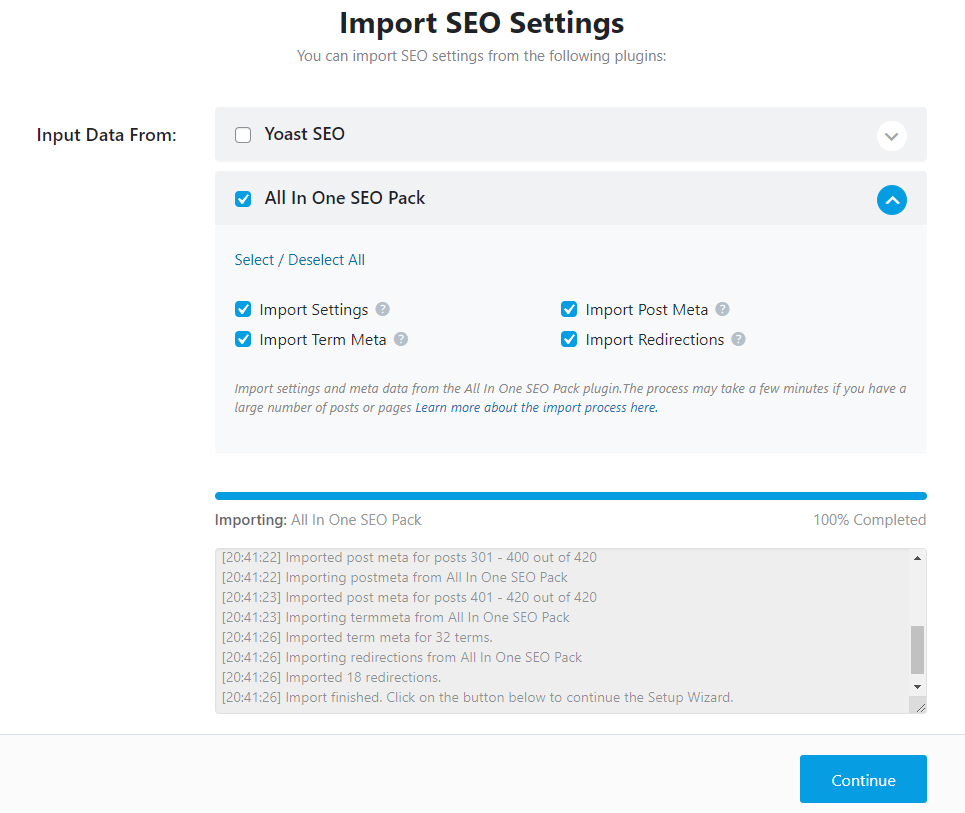965x813 pixels.
Task: Click the '100% Completed' status text
Action: [869, 520]
